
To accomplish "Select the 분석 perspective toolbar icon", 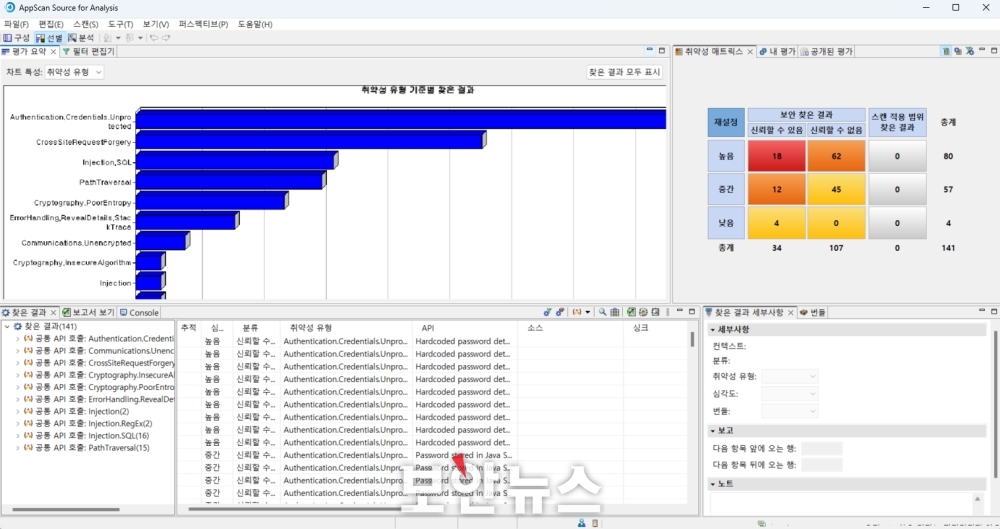I will (x=80, y=38).
